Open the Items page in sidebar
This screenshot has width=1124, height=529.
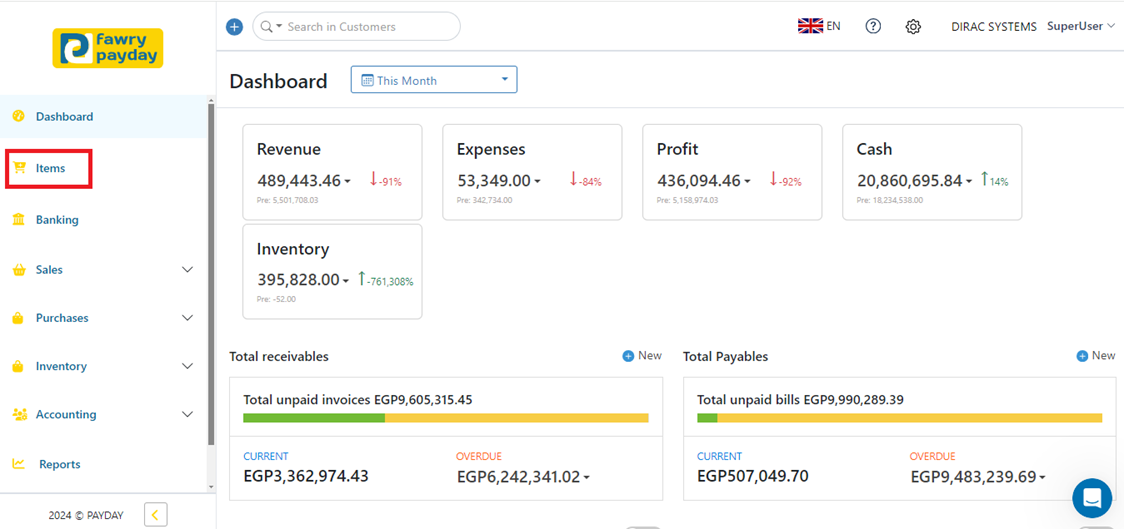coord(50,168)
